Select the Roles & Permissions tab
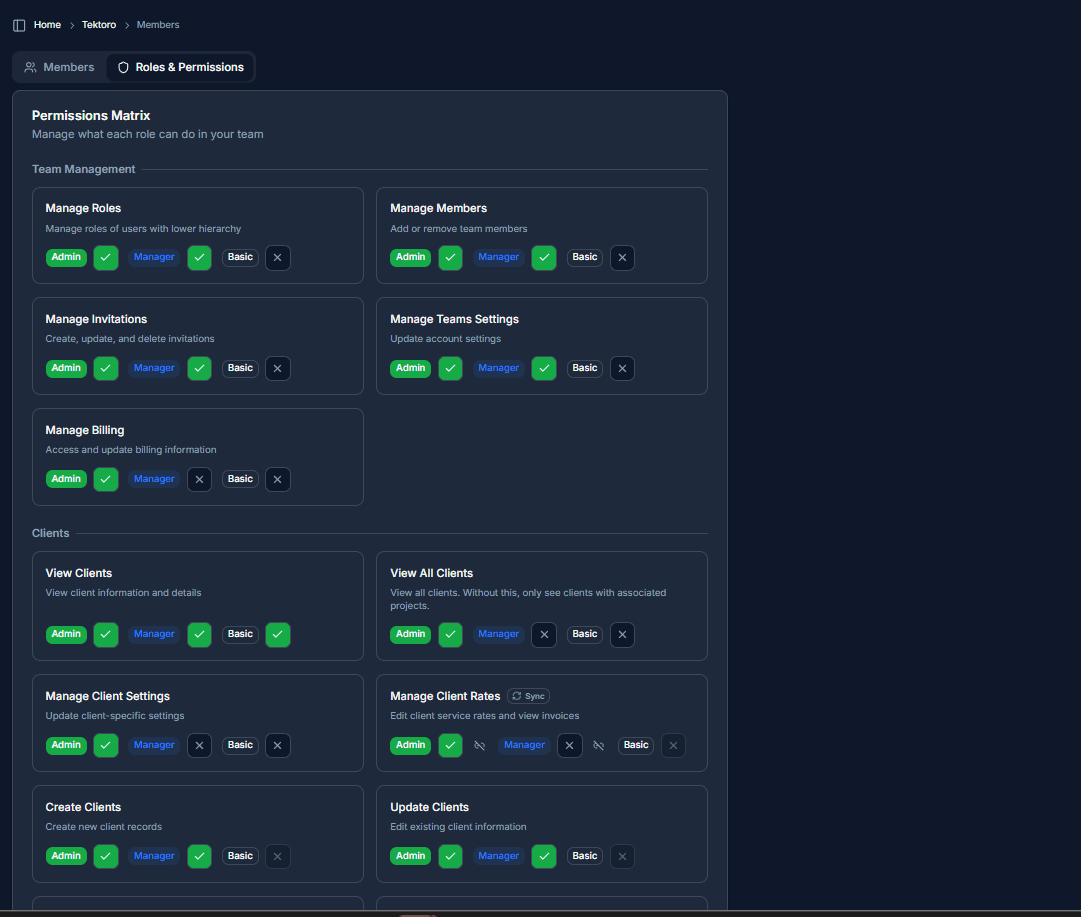This screenshot has height=917, width=1081. [x=181, y=68]
